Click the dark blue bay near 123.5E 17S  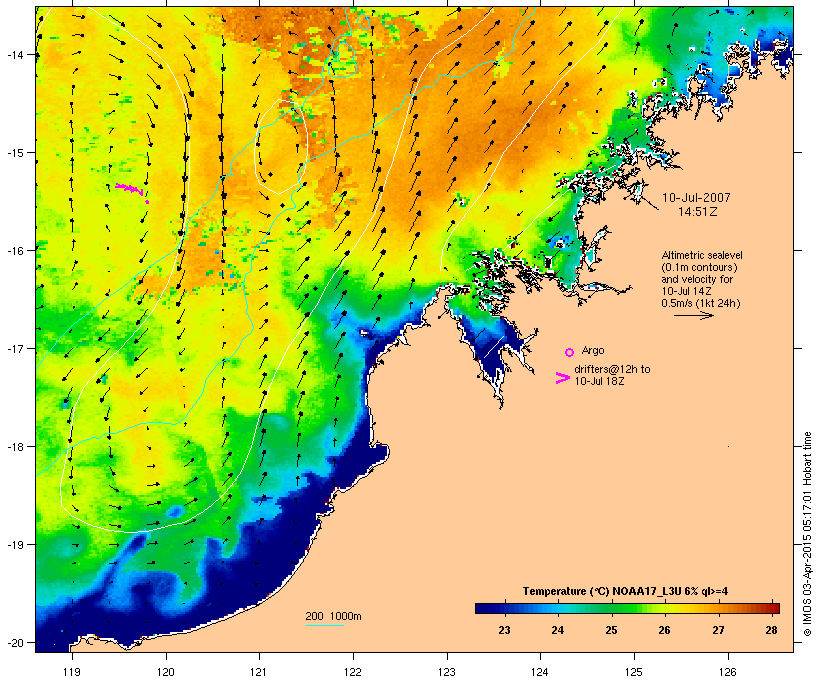coord(492,349)
